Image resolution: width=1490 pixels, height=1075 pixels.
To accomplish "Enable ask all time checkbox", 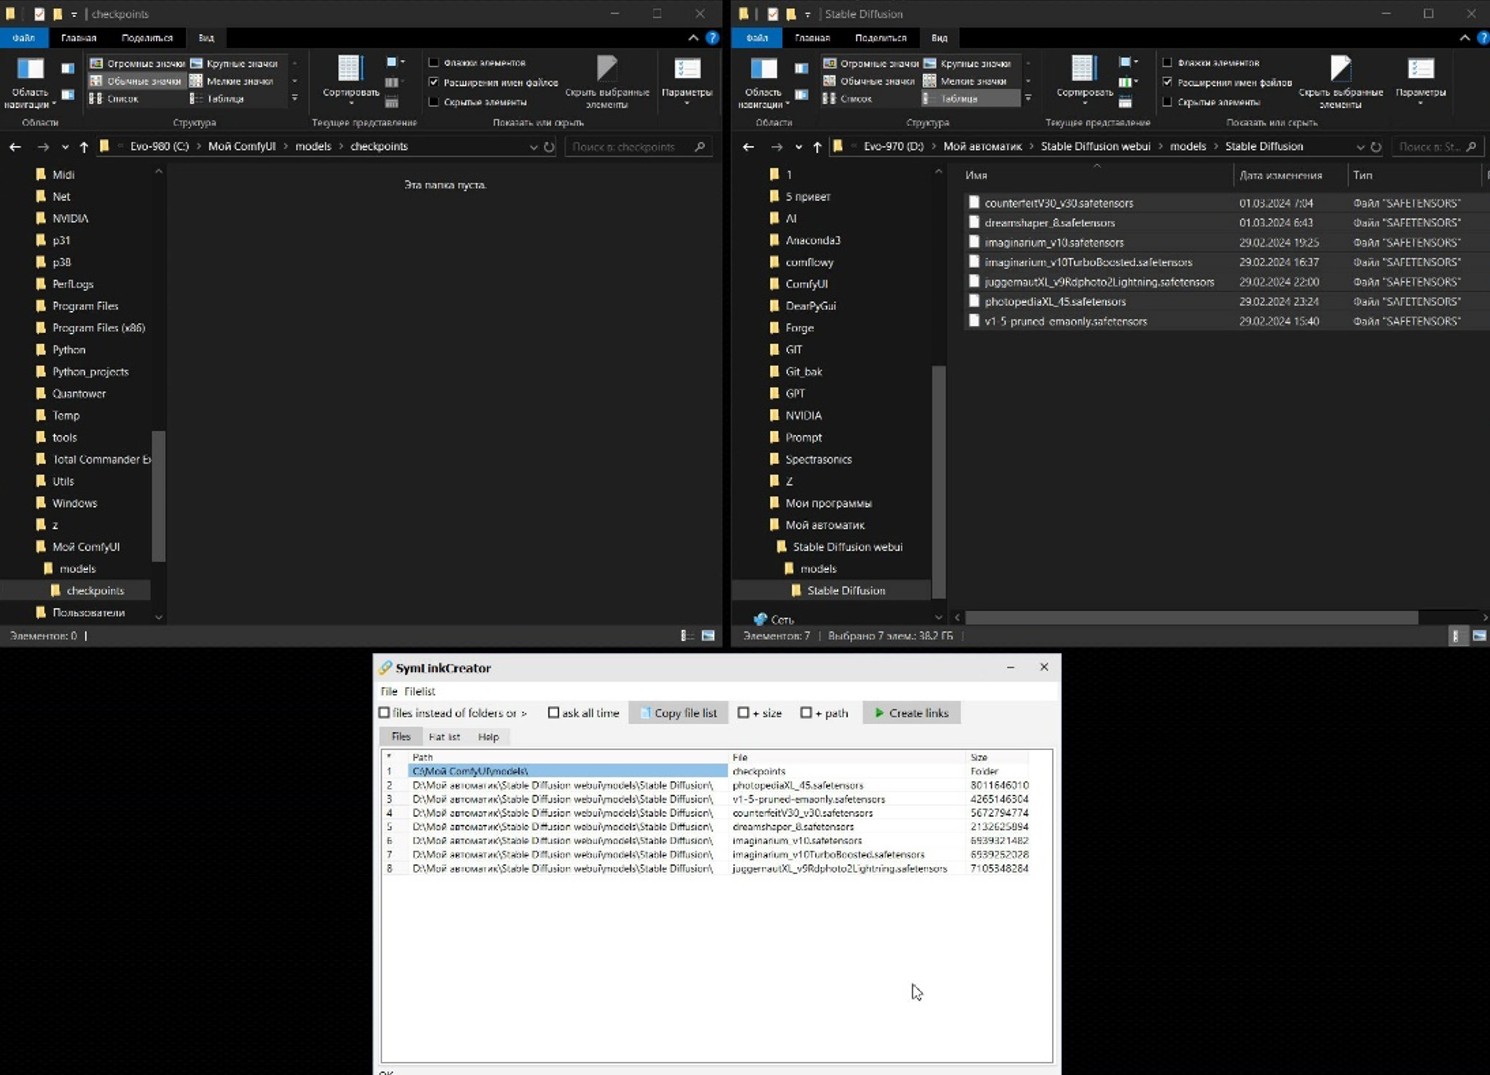I will tap(553, 713).
